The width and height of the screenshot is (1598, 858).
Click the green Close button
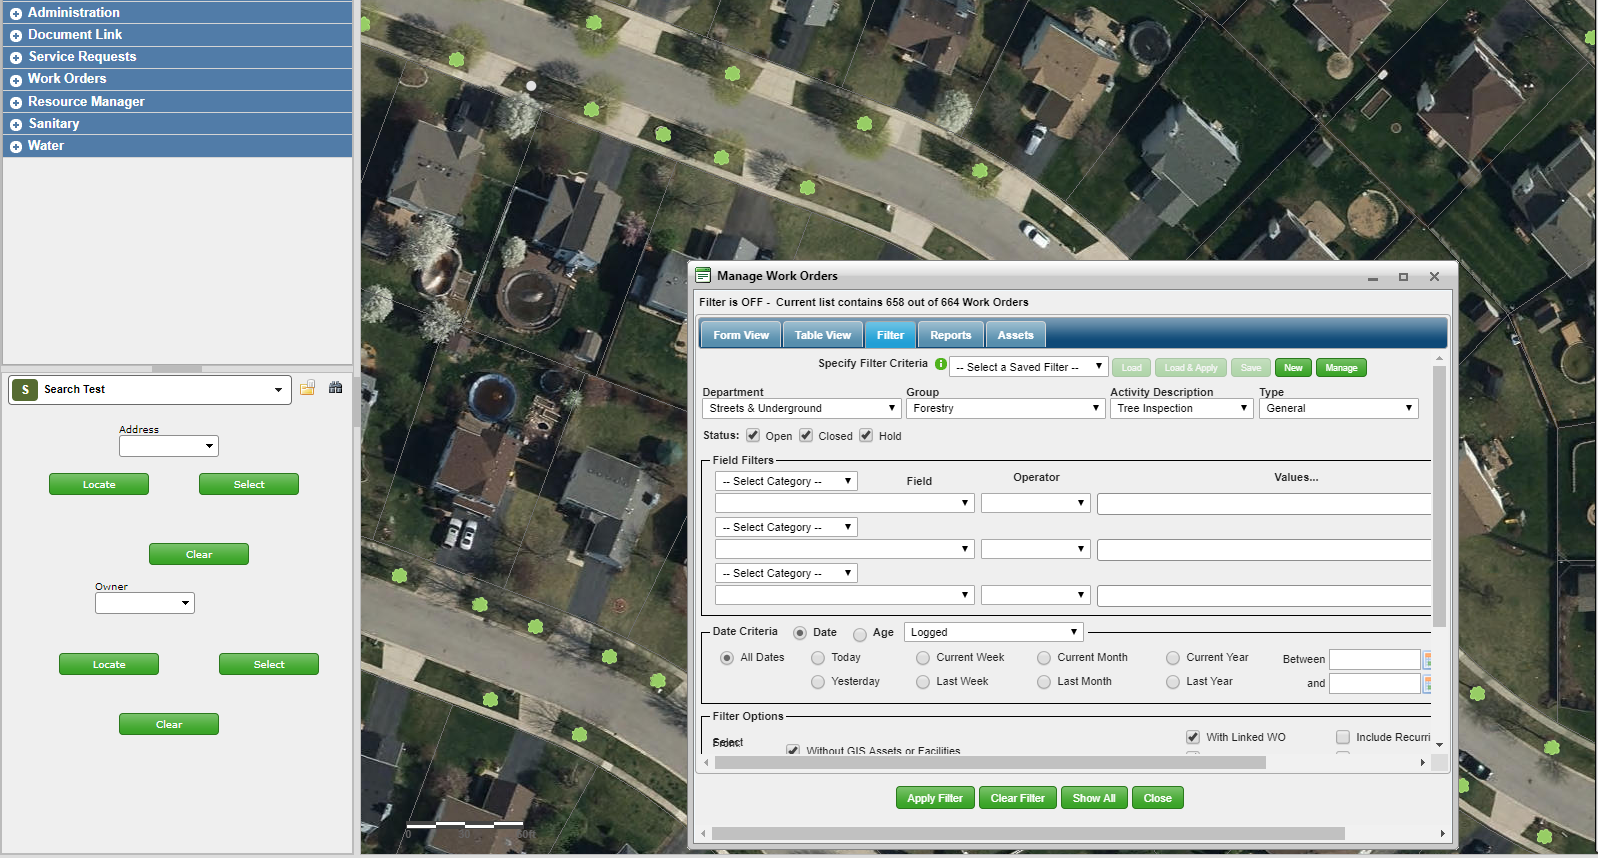point(1158,798)
